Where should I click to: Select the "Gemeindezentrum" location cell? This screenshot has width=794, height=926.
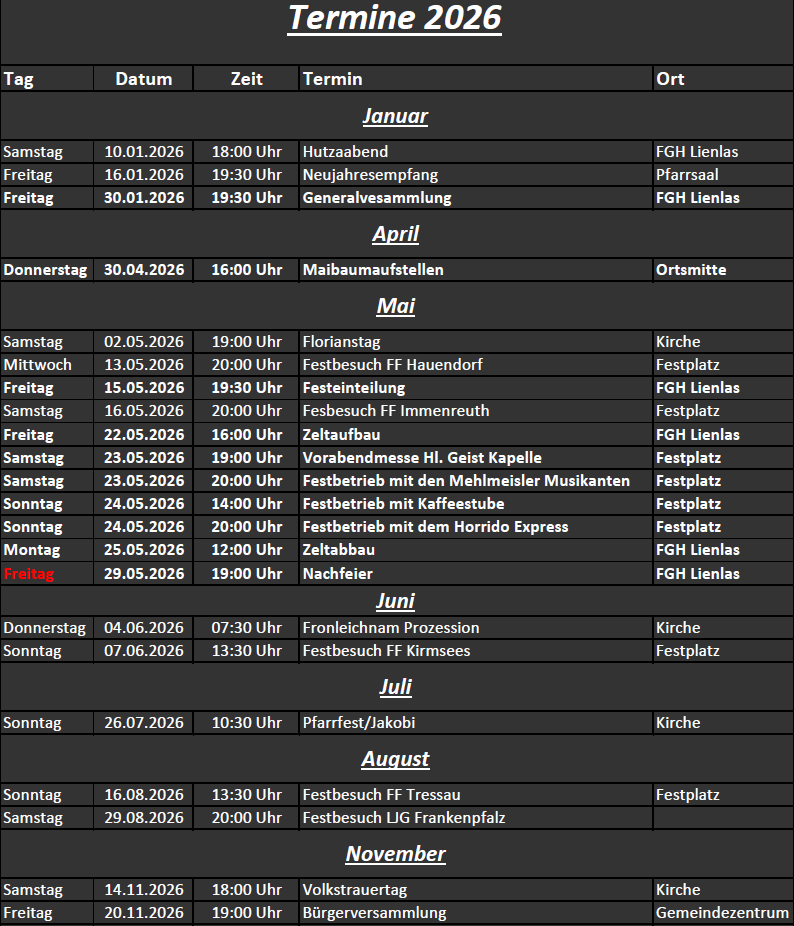point(722,913)
